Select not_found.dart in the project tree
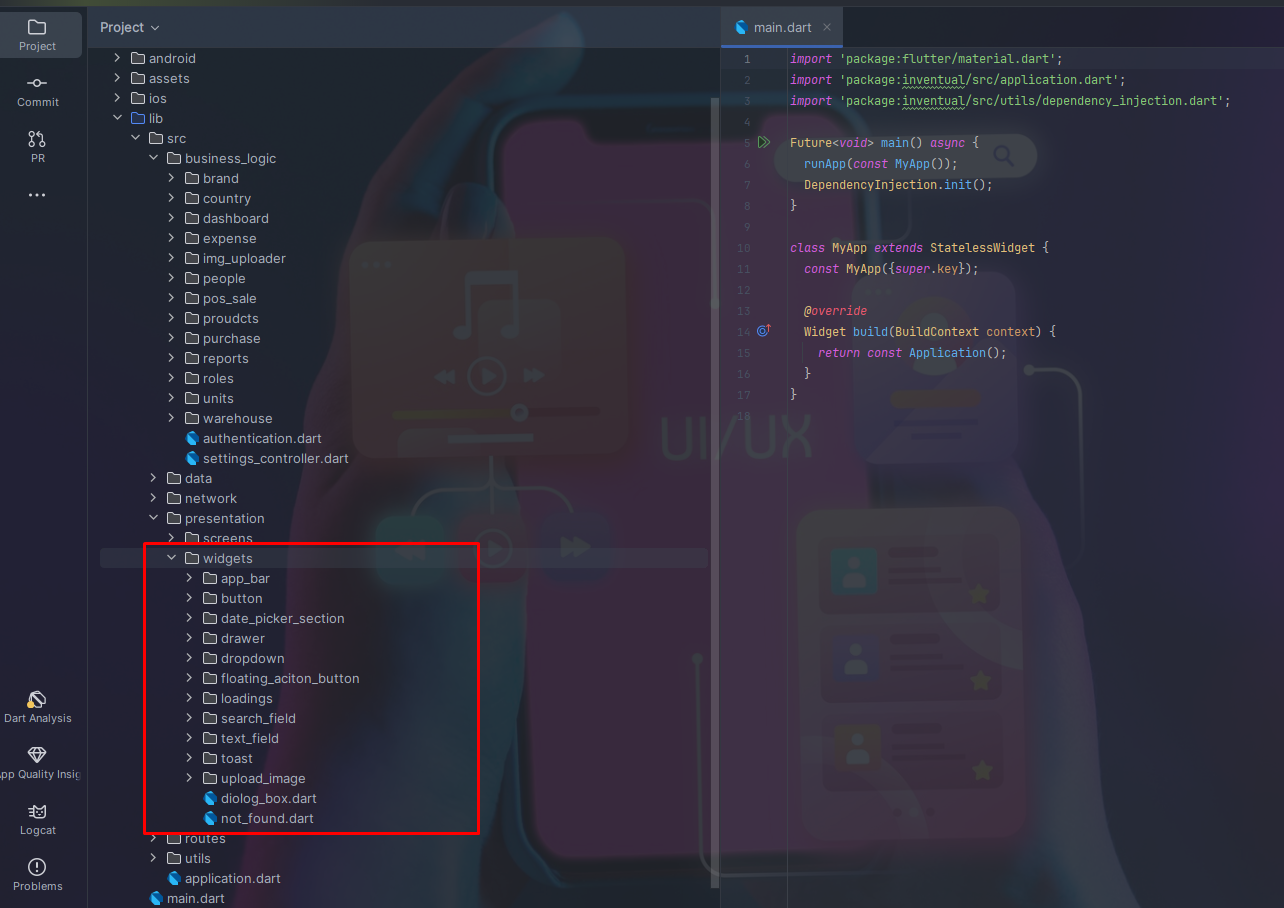This screenshot has height=908, width=1284. click(x=267, y=818)
